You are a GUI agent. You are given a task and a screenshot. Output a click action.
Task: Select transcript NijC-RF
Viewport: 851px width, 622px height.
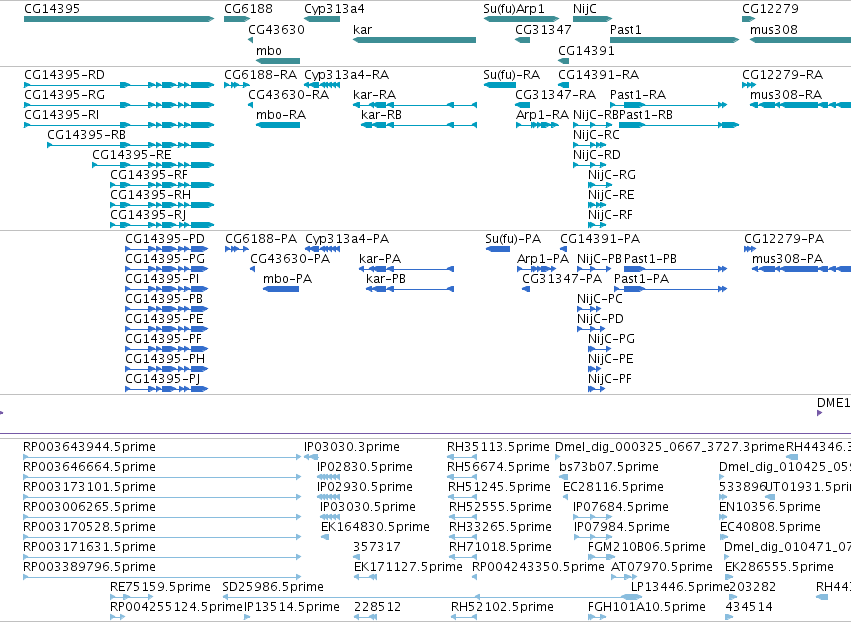tap(611, 215)
